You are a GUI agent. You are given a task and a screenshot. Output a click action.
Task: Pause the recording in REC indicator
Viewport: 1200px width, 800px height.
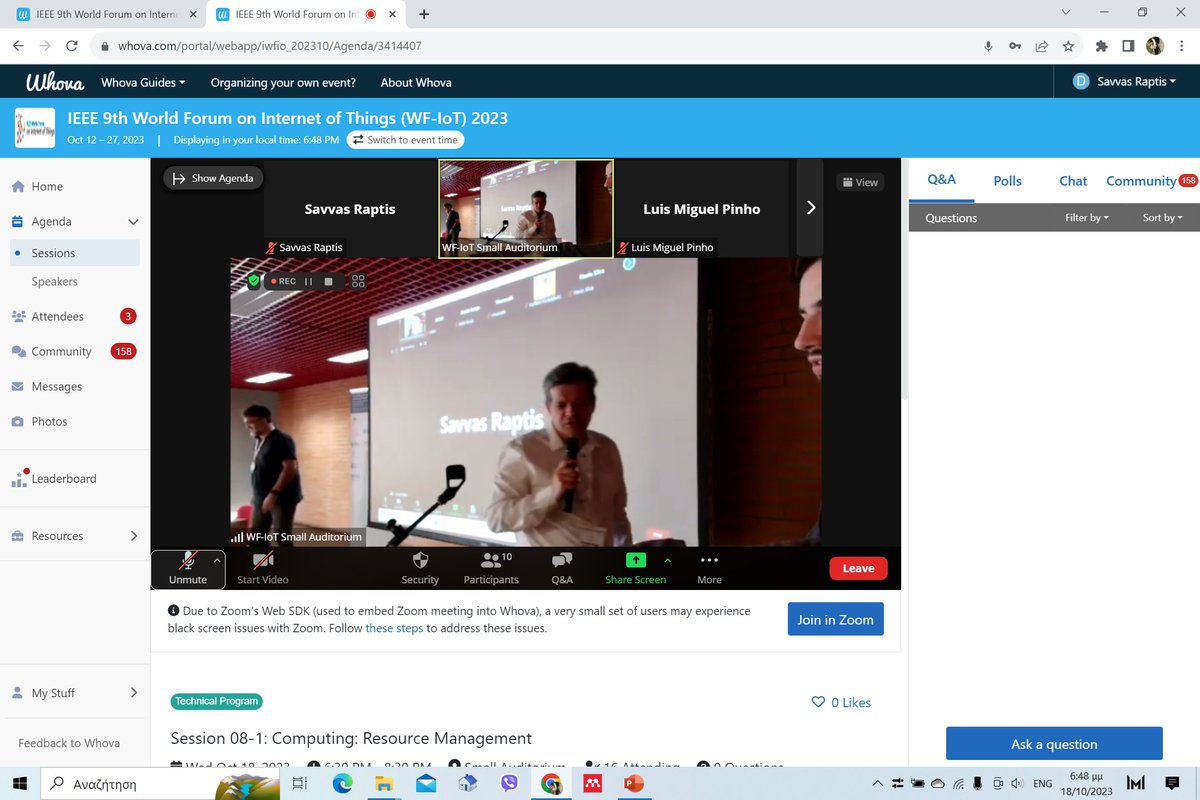click(x=309, y=281)
